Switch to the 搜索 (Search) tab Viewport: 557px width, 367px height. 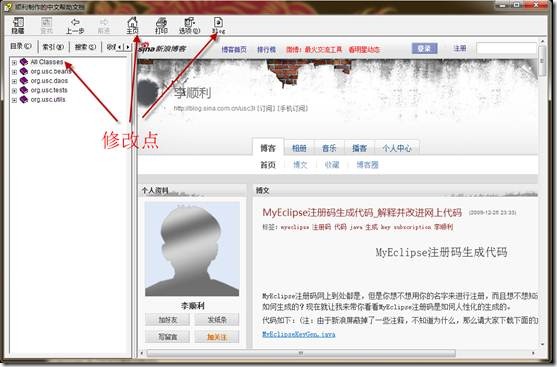coord(85,47)
